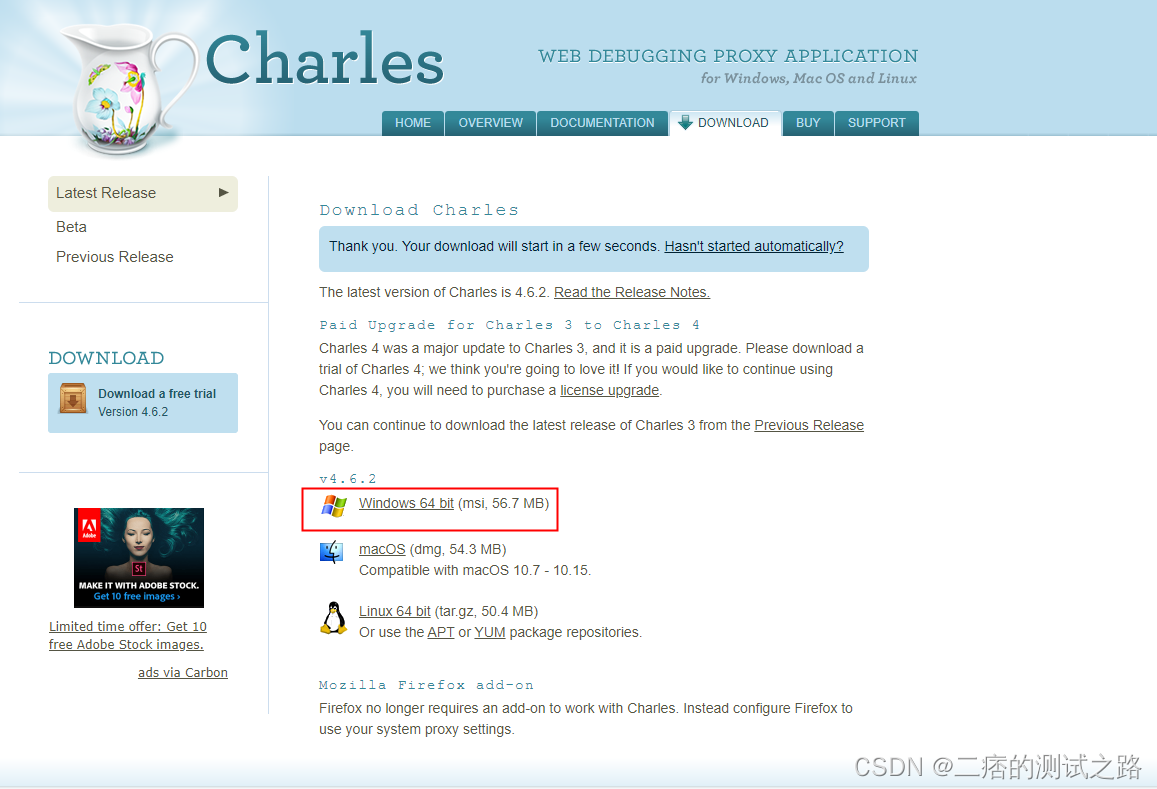Open the DOCUMENTATION section from the navigation bar
1157x789 pixels.
click(x=602, y=122)
